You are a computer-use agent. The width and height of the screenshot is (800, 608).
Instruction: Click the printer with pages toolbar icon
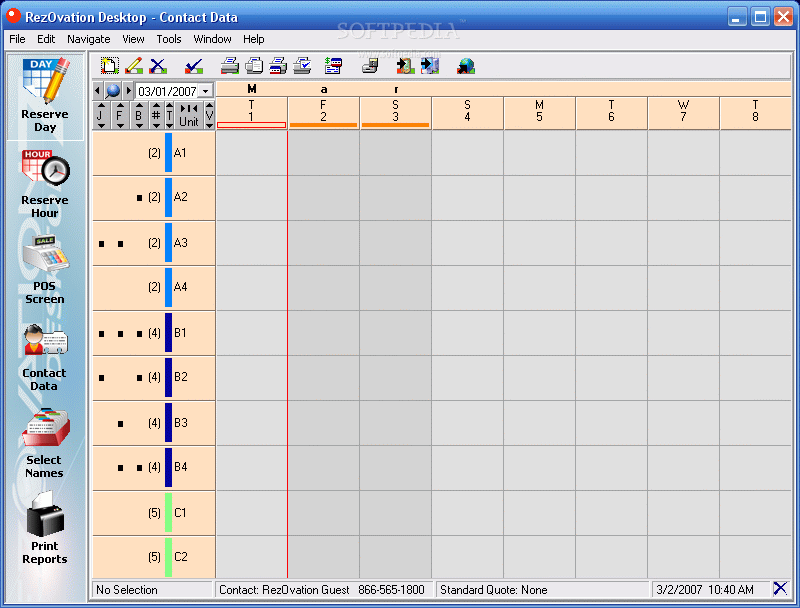click(x=254, y=66)
